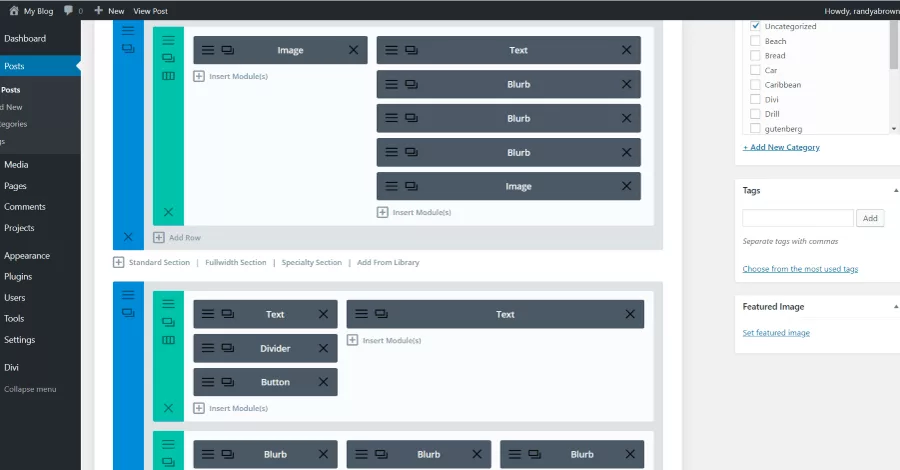Click the category list scrollbar thumb

click(x=894, y=45)
